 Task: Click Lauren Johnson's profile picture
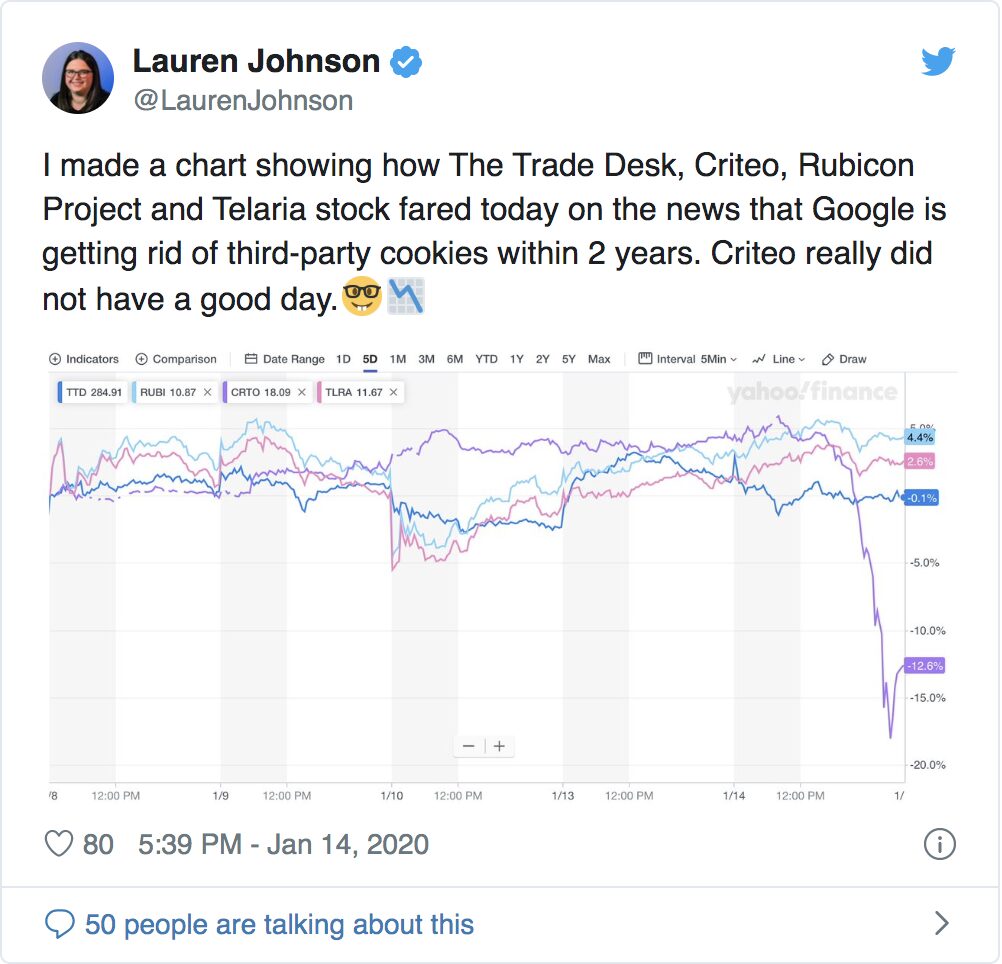coord(78,77)
